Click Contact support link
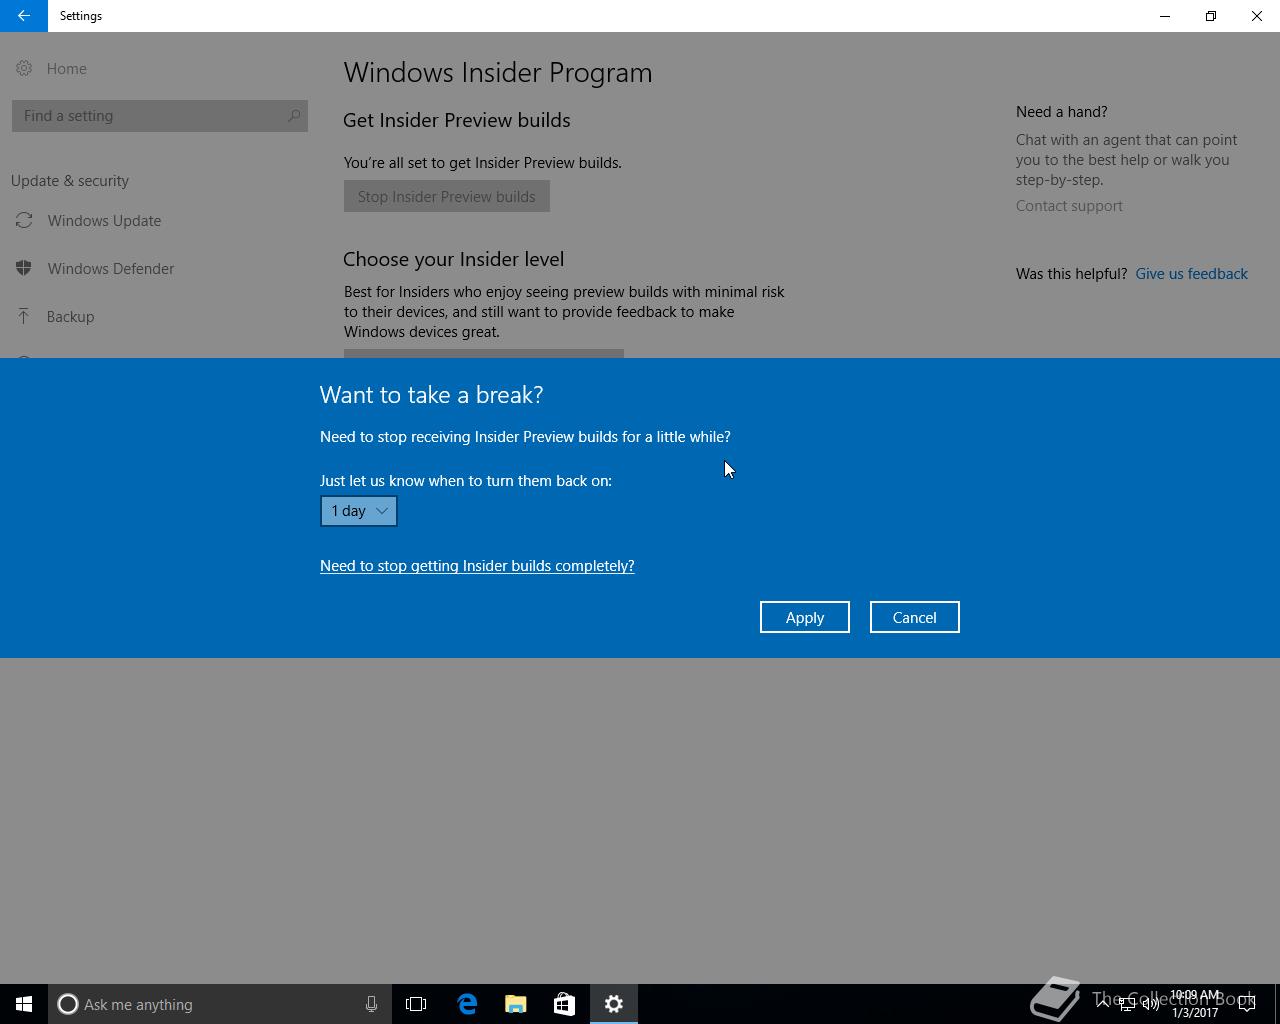Viewport: 1280px width, 1024px height. tap(1069, 206)
